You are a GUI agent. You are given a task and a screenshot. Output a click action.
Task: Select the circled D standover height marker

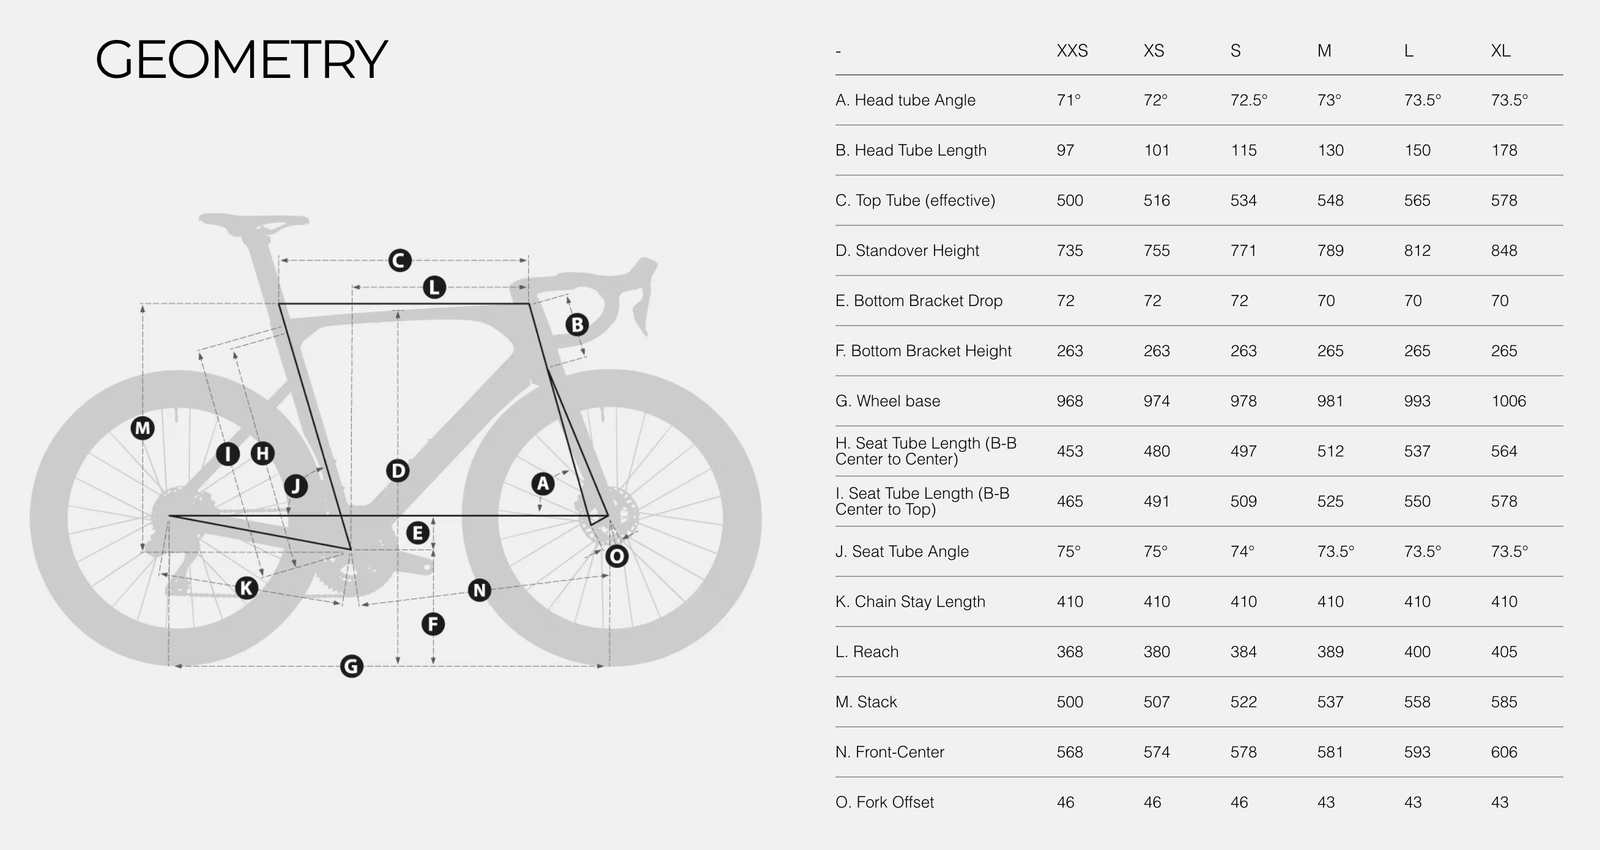click(x=398, y=470)
